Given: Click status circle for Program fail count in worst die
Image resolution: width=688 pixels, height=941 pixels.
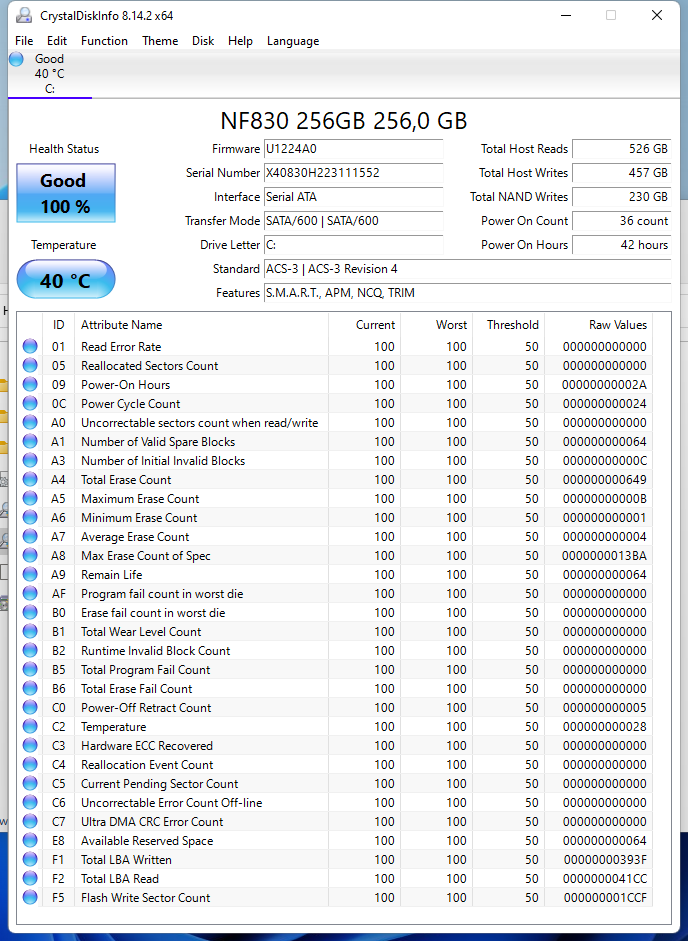Looking at the screenshot, I should 30,594.
